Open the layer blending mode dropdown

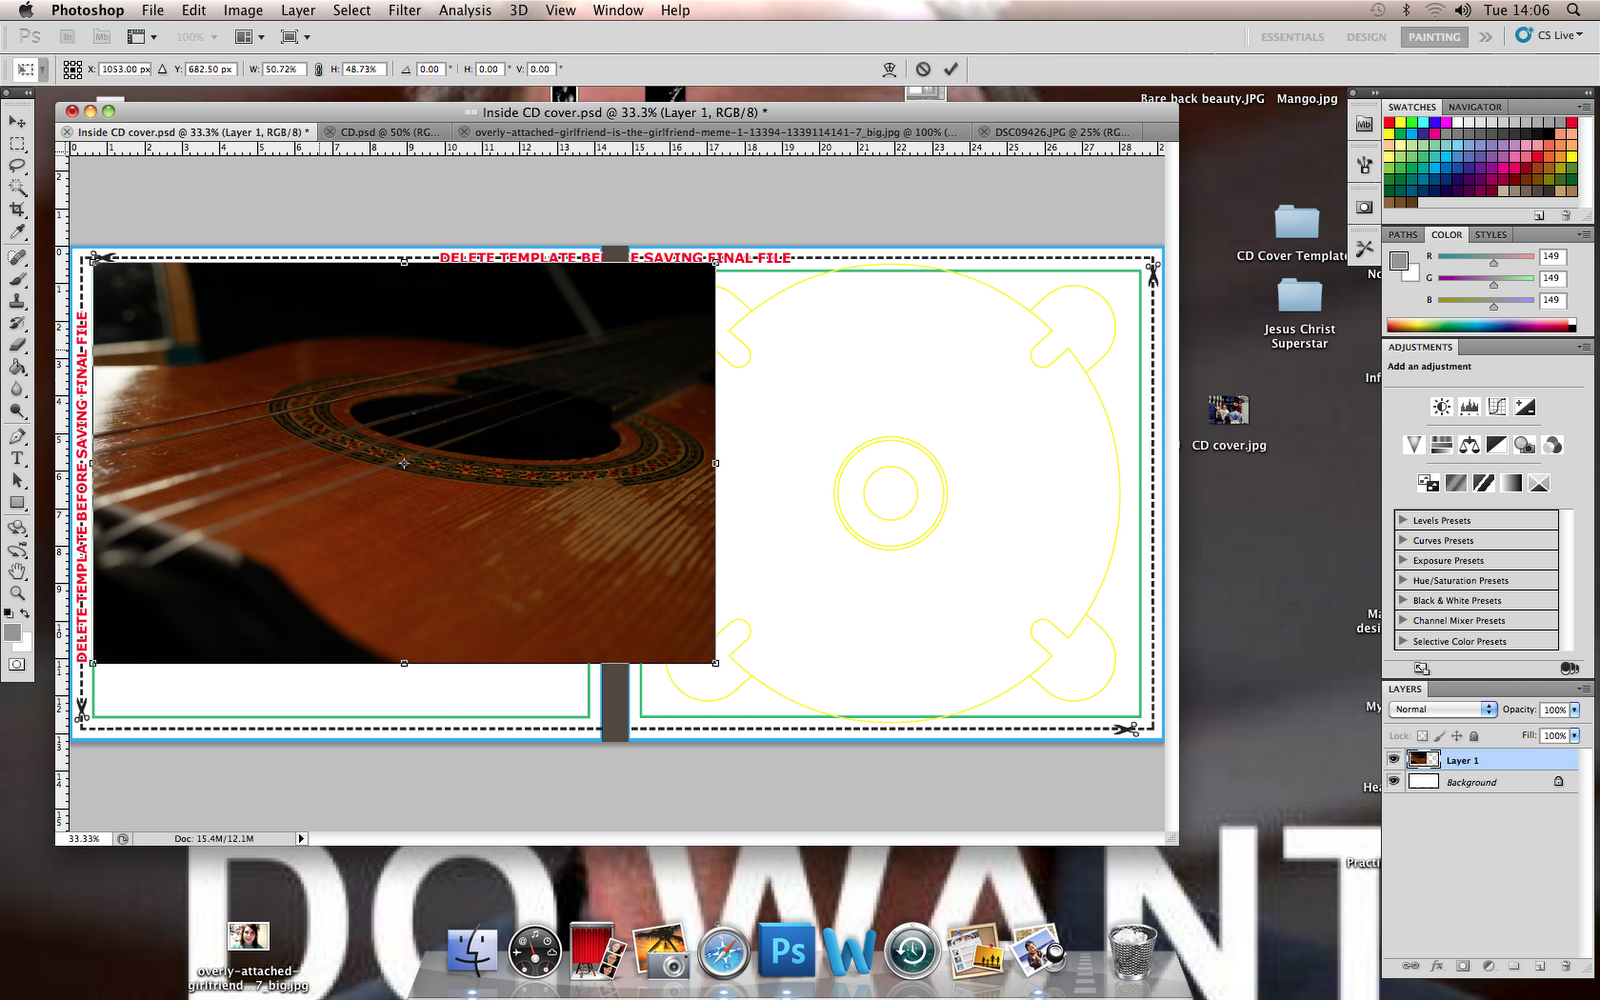click(1440, 709)
